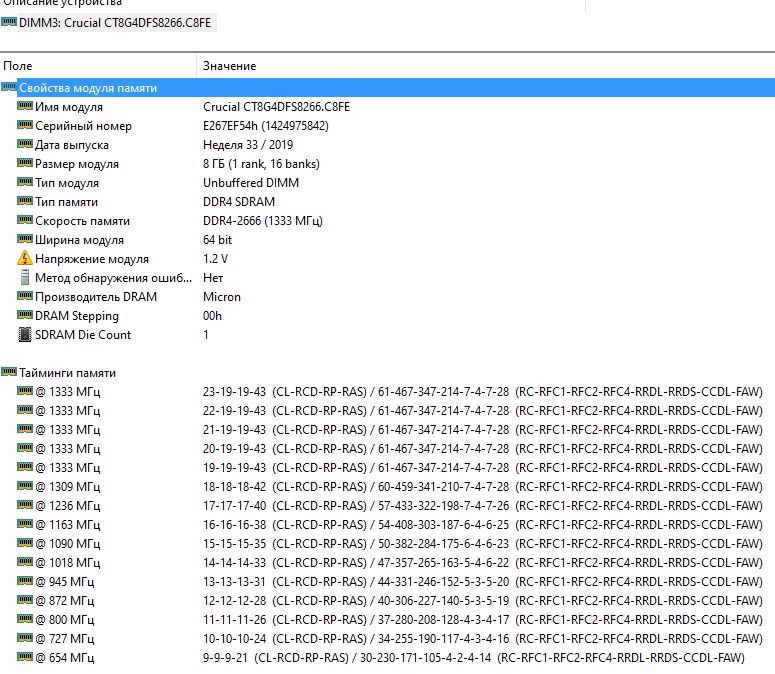The image size is (775, 674).
Task: Select the SDRAM Die Count field label
Action: (83, 335)
